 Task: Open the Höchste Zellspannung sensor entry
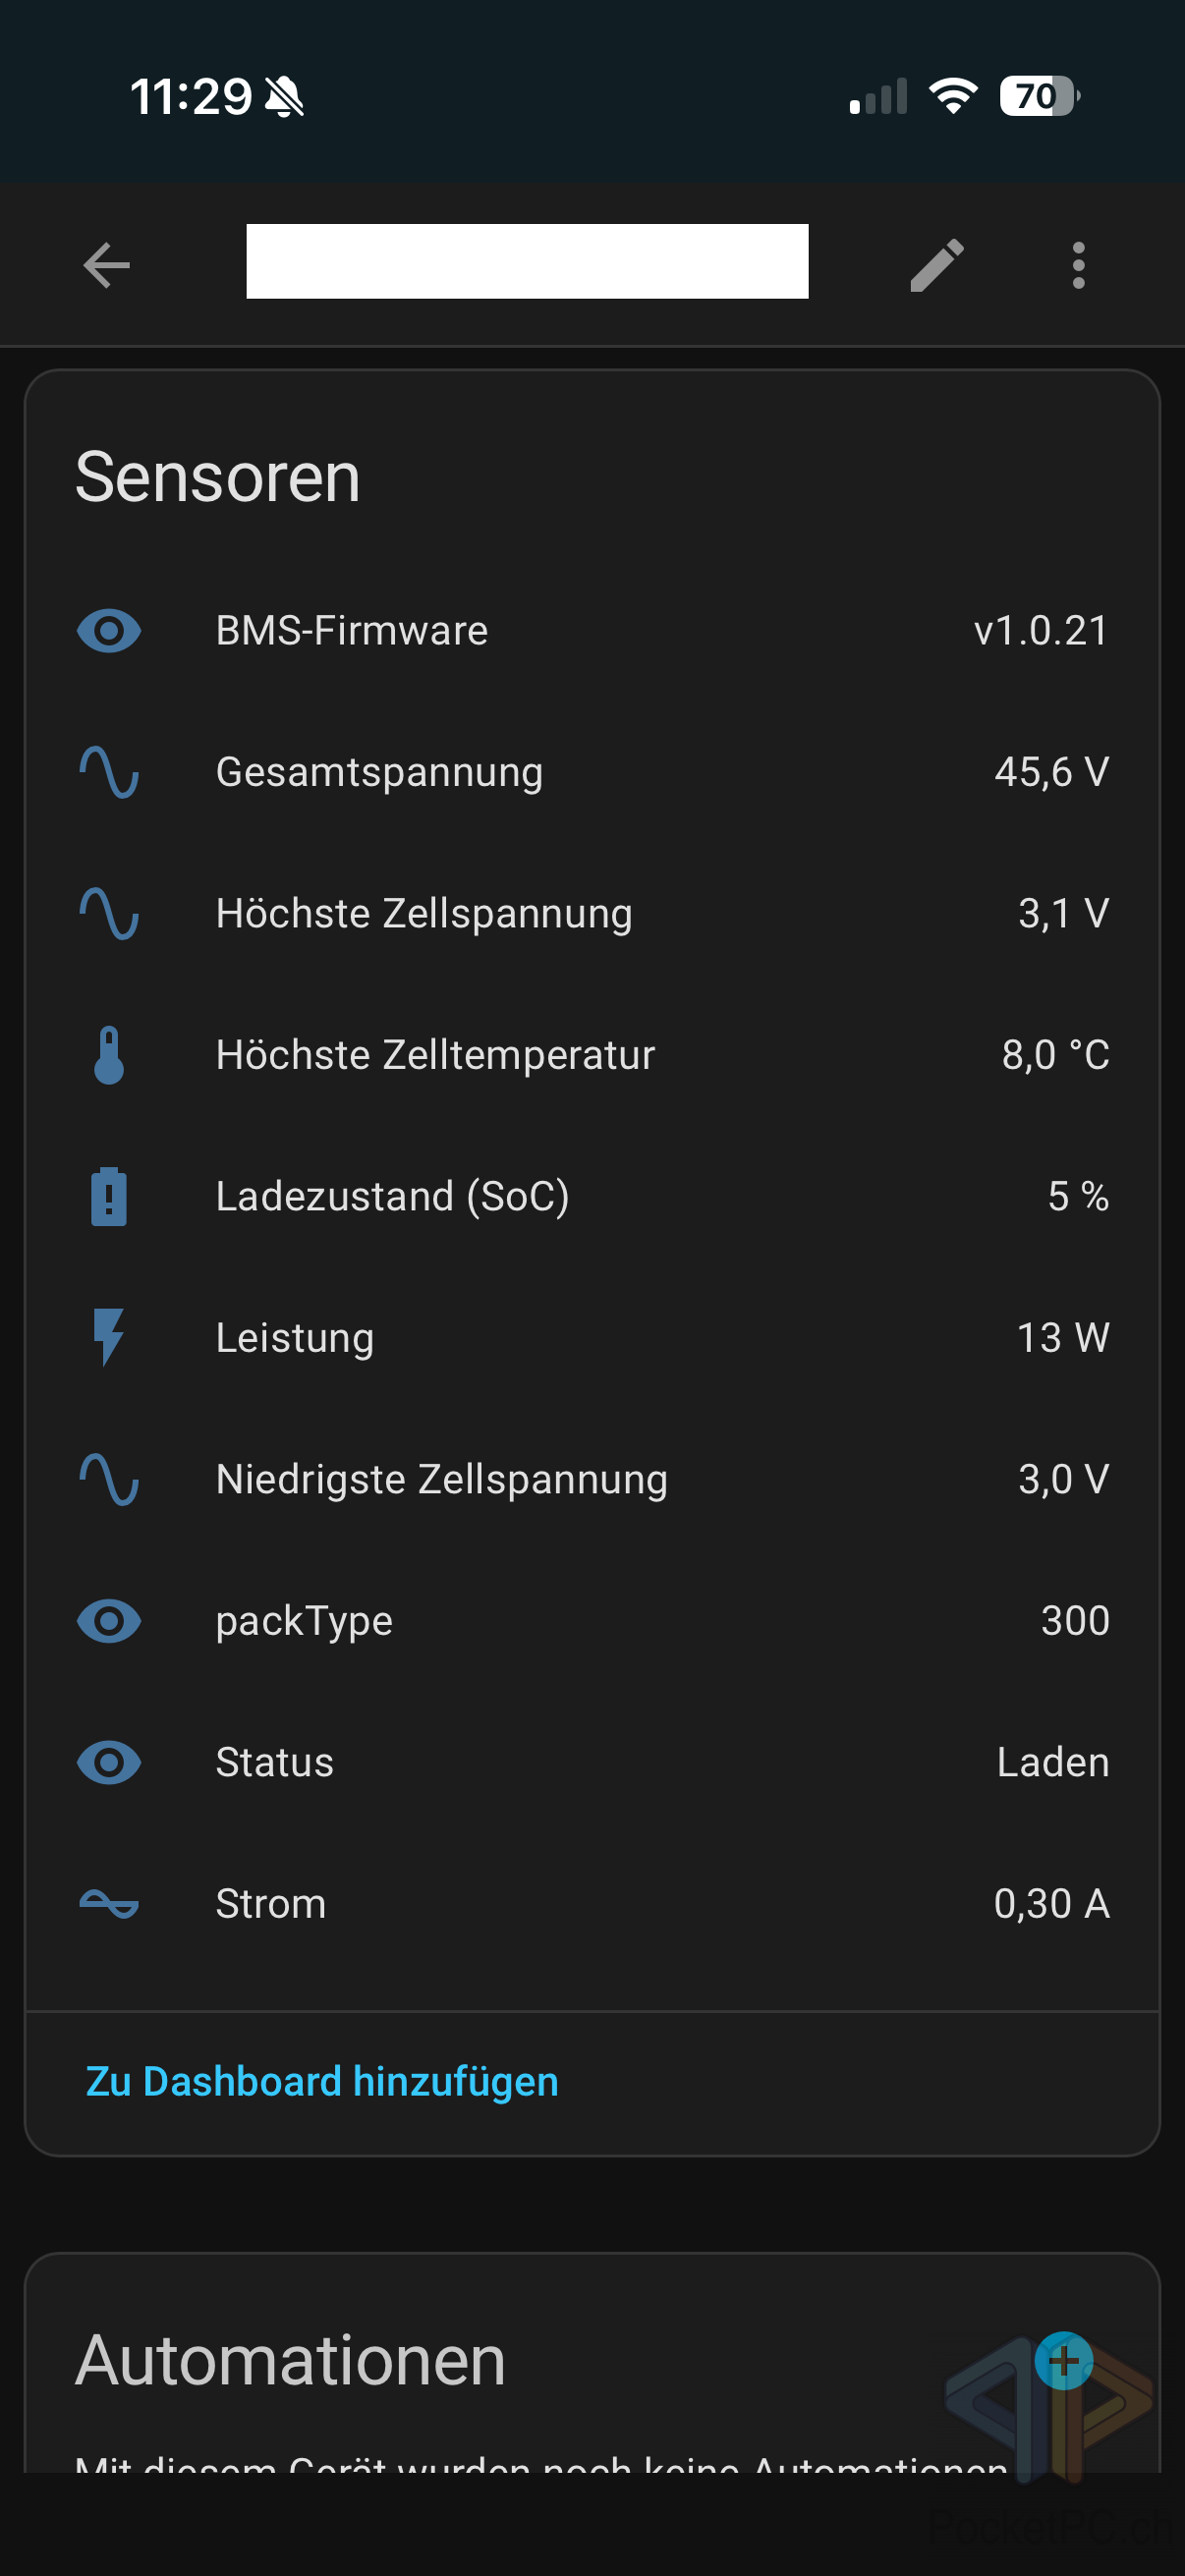pos(424,914)
